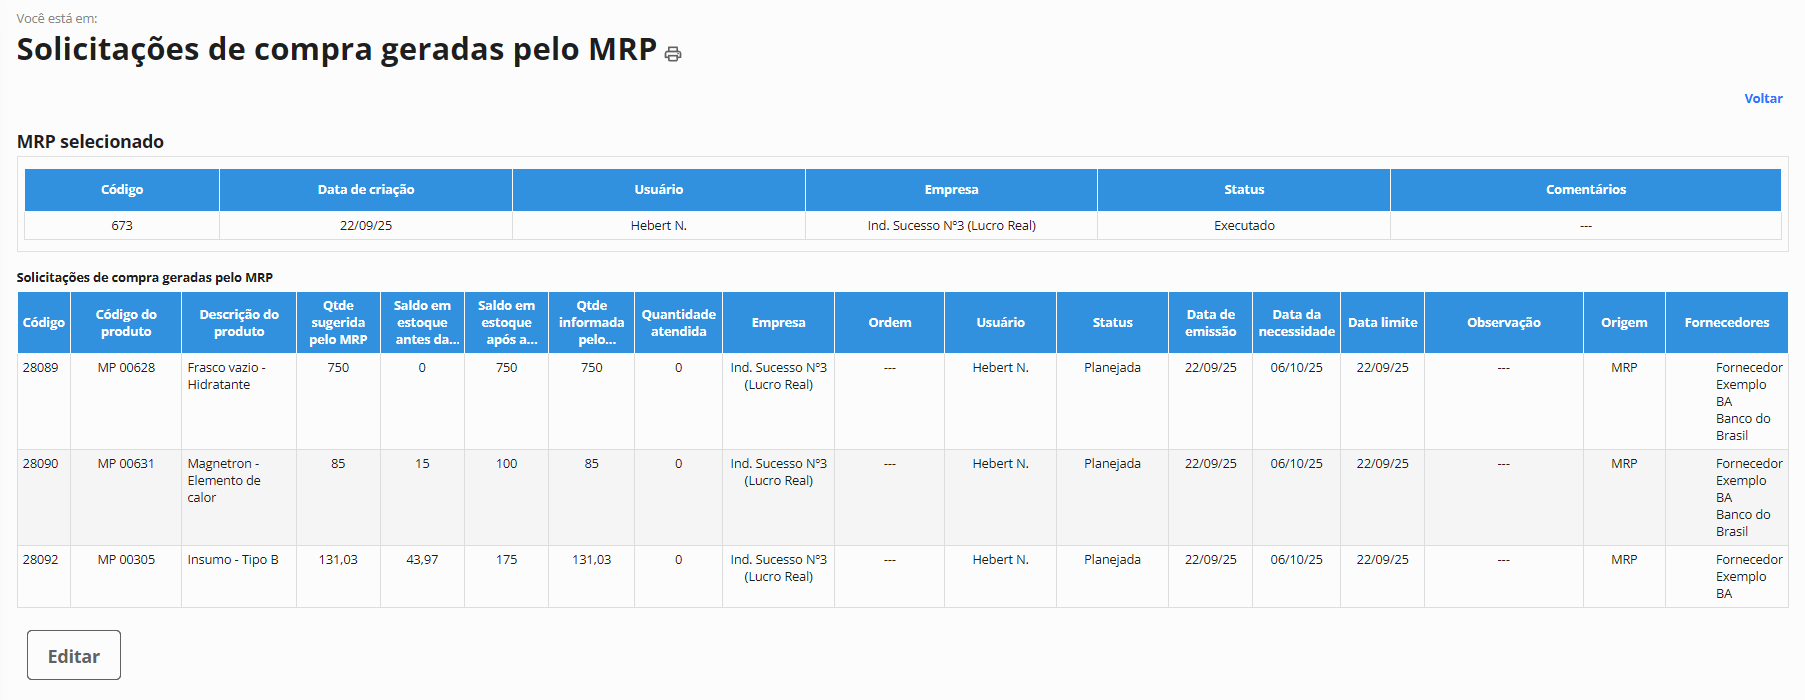Click the Observação column header

point(1503,322)
